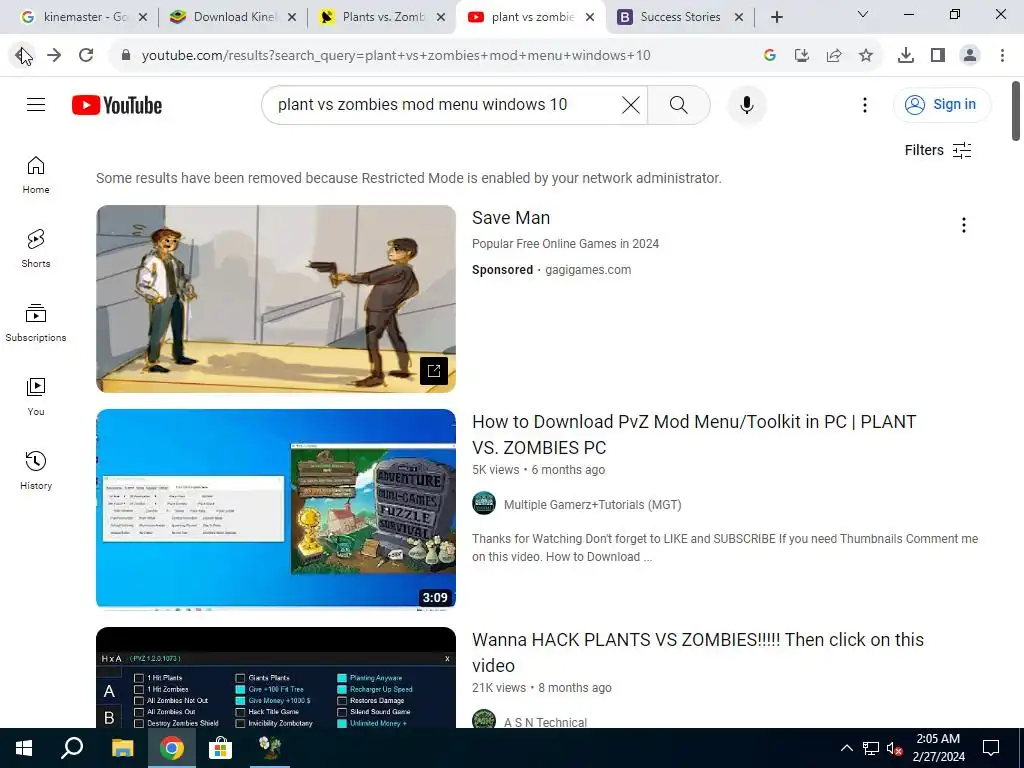Install app icon in address bar
The image size is (1024, 768).
pyautogui.click(x=802, y=56)
